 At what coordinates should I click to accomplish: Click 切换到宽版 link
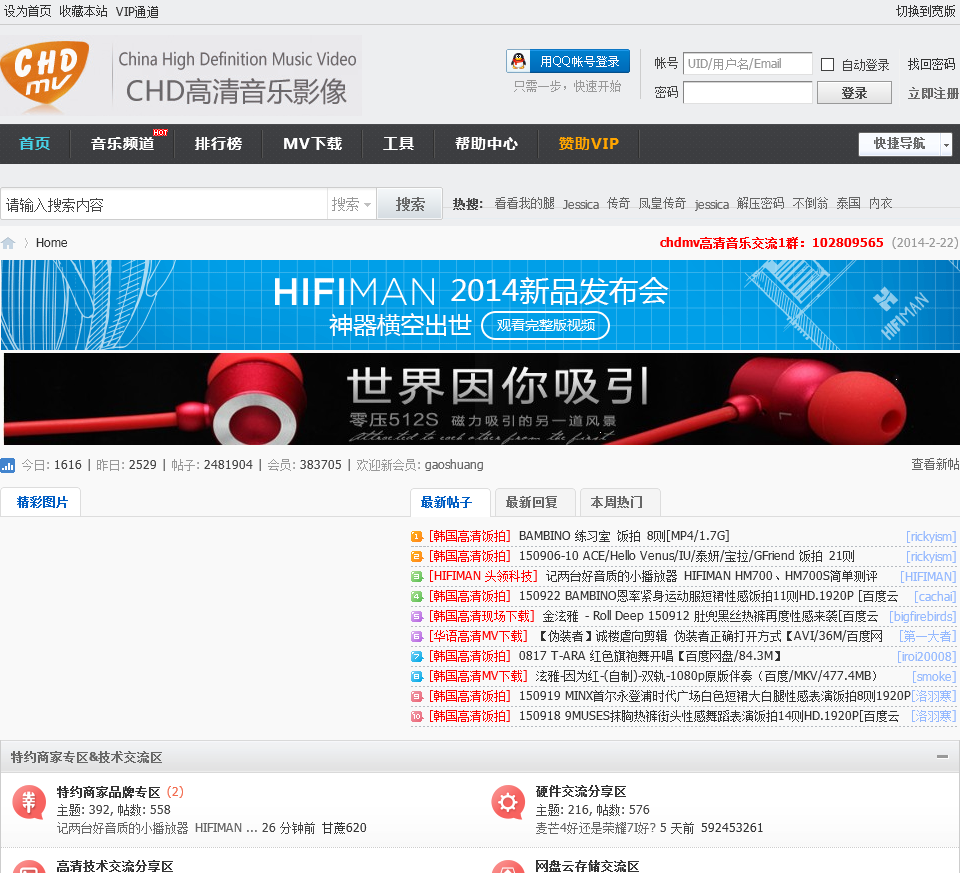pyautogui.click(x=926, y=12)
